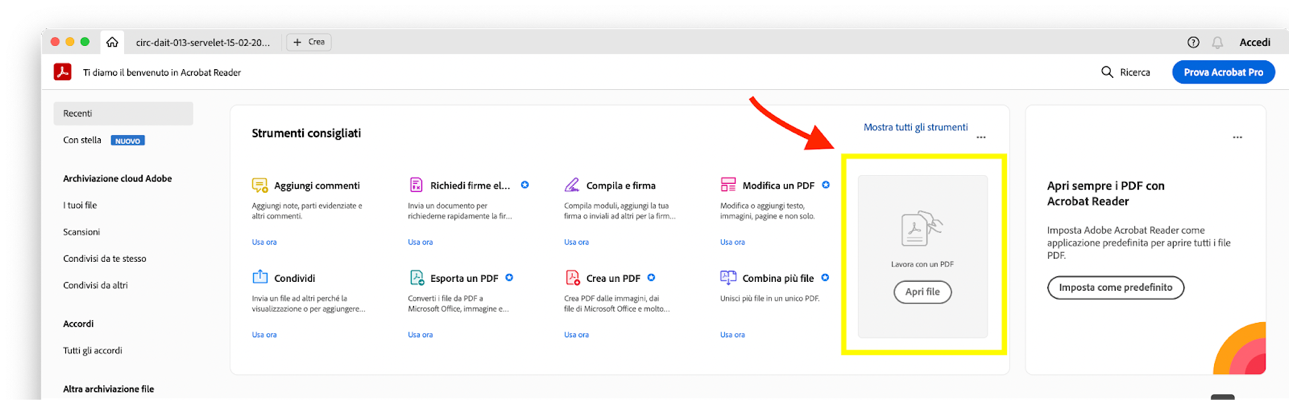
Task: Open Tutti gli accordi
Action: (92, 350)
